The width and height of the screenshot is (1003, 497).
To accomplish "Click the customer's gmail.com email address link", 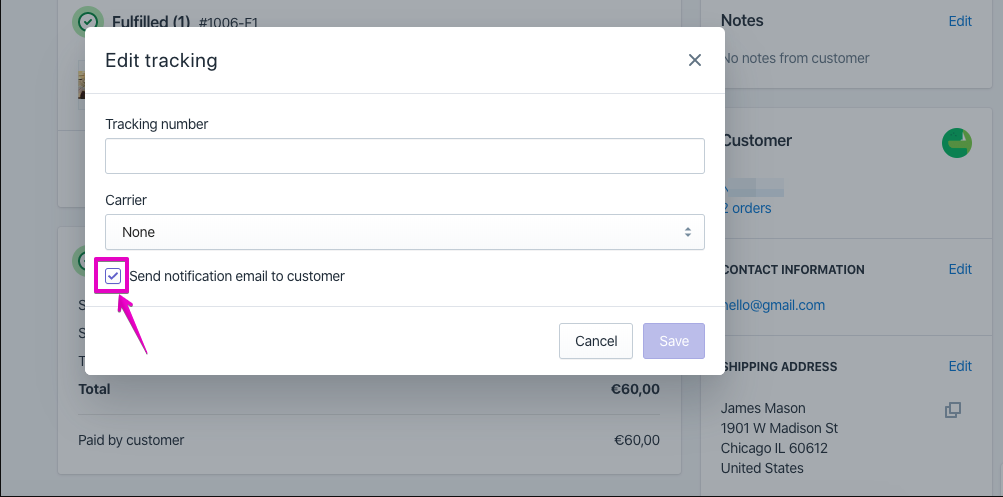I will (775, 305).
